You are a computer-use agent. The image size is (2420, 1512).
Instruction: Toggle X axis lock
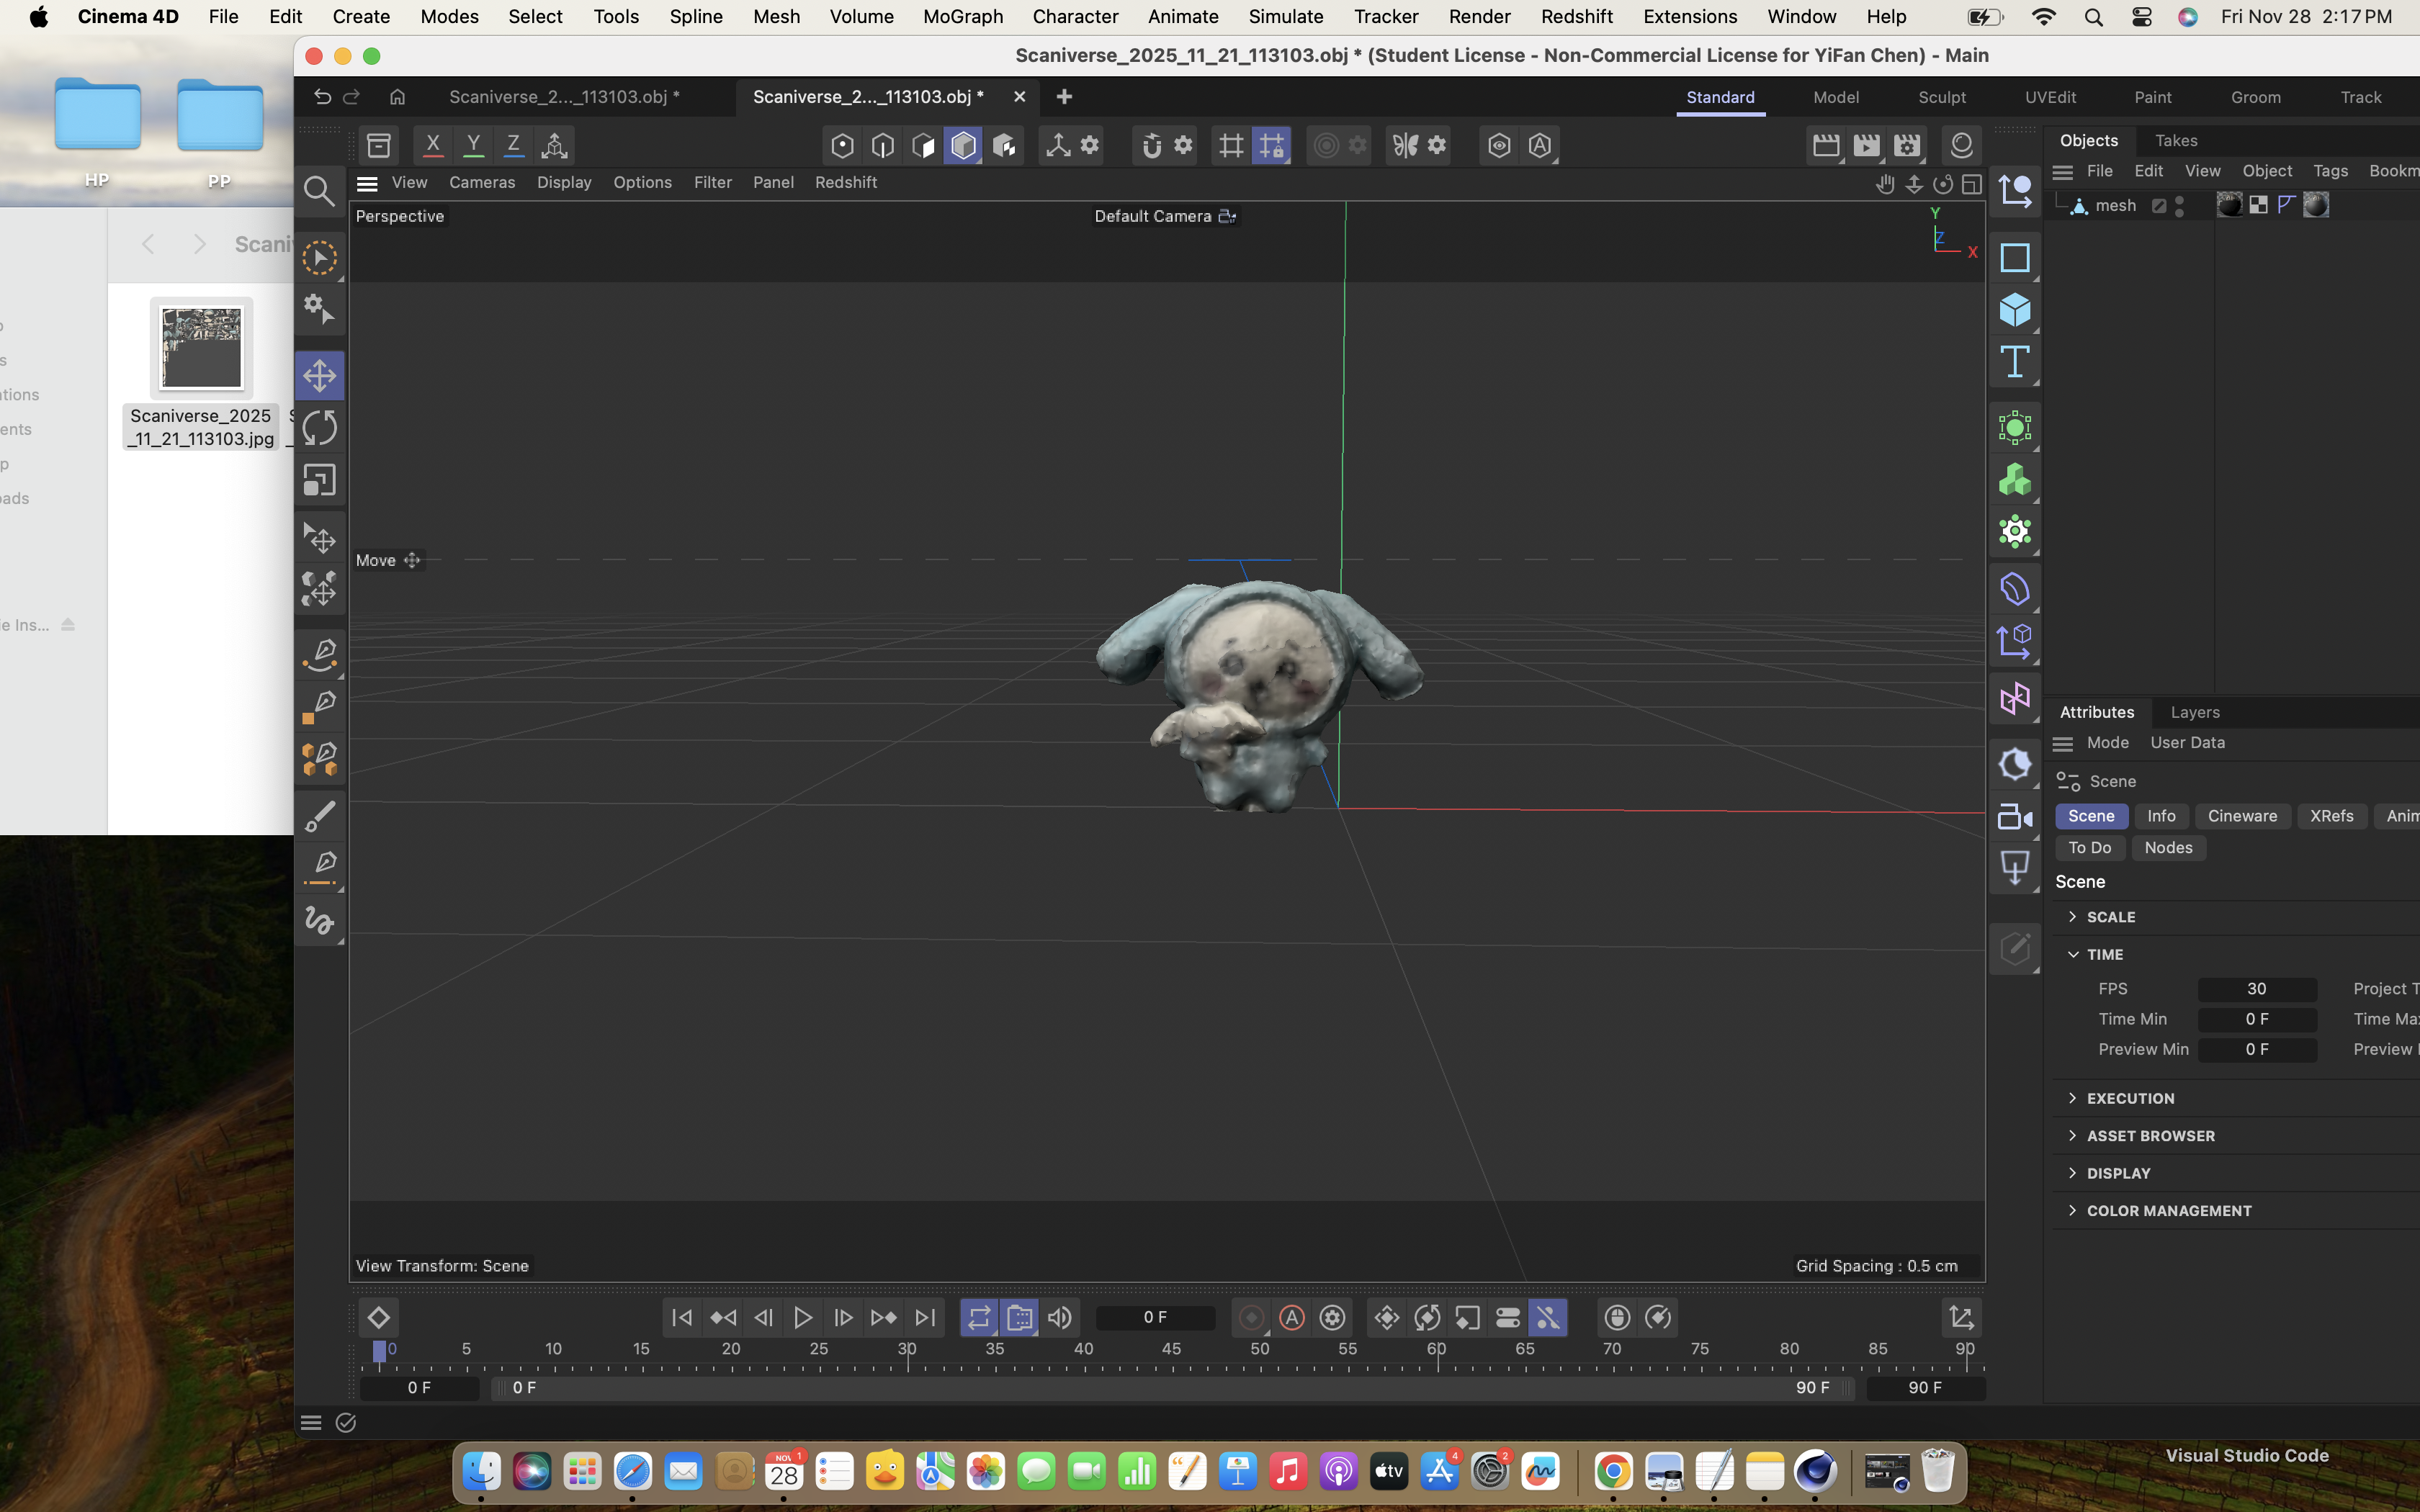(433, 145)
